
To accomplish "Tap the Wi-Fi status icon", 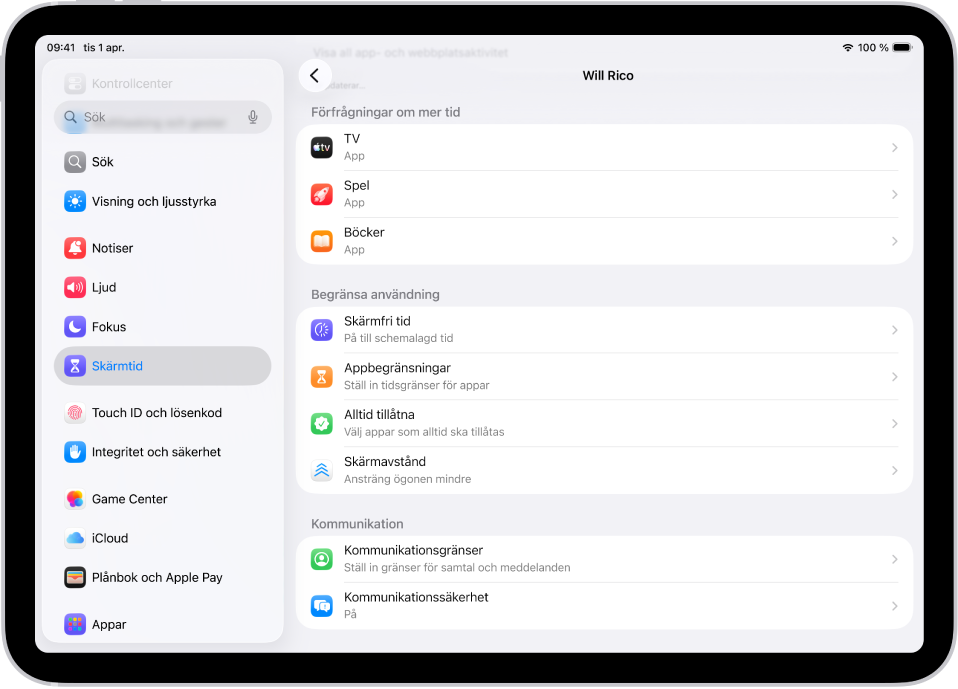I will [847, 48].
